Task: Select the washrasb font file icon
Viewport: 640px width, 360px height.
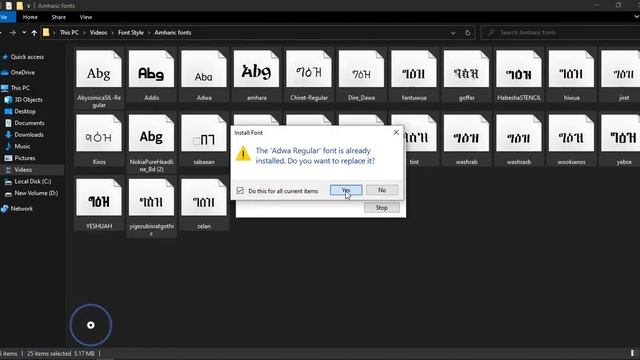Action: tap(519, 133)
